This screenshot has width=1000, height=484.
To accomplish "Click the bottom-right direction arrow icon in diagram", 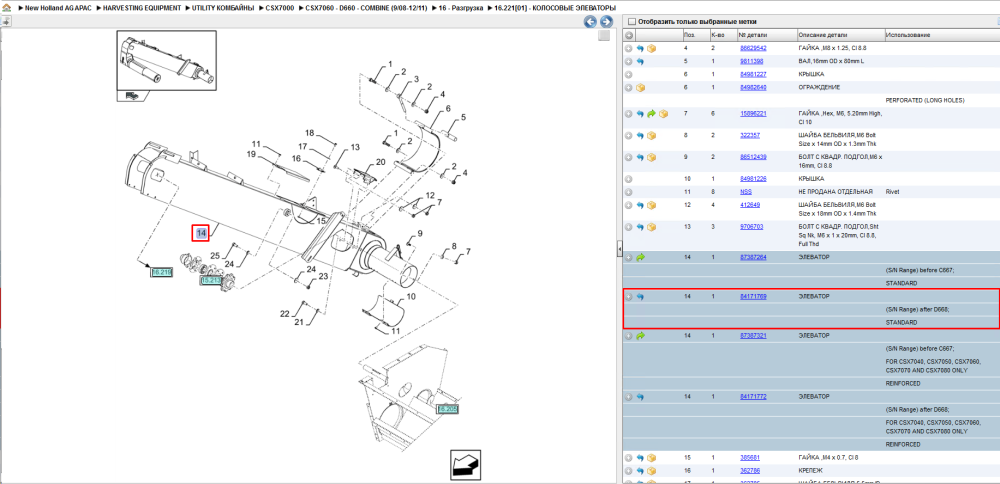I will click(466, 466).
